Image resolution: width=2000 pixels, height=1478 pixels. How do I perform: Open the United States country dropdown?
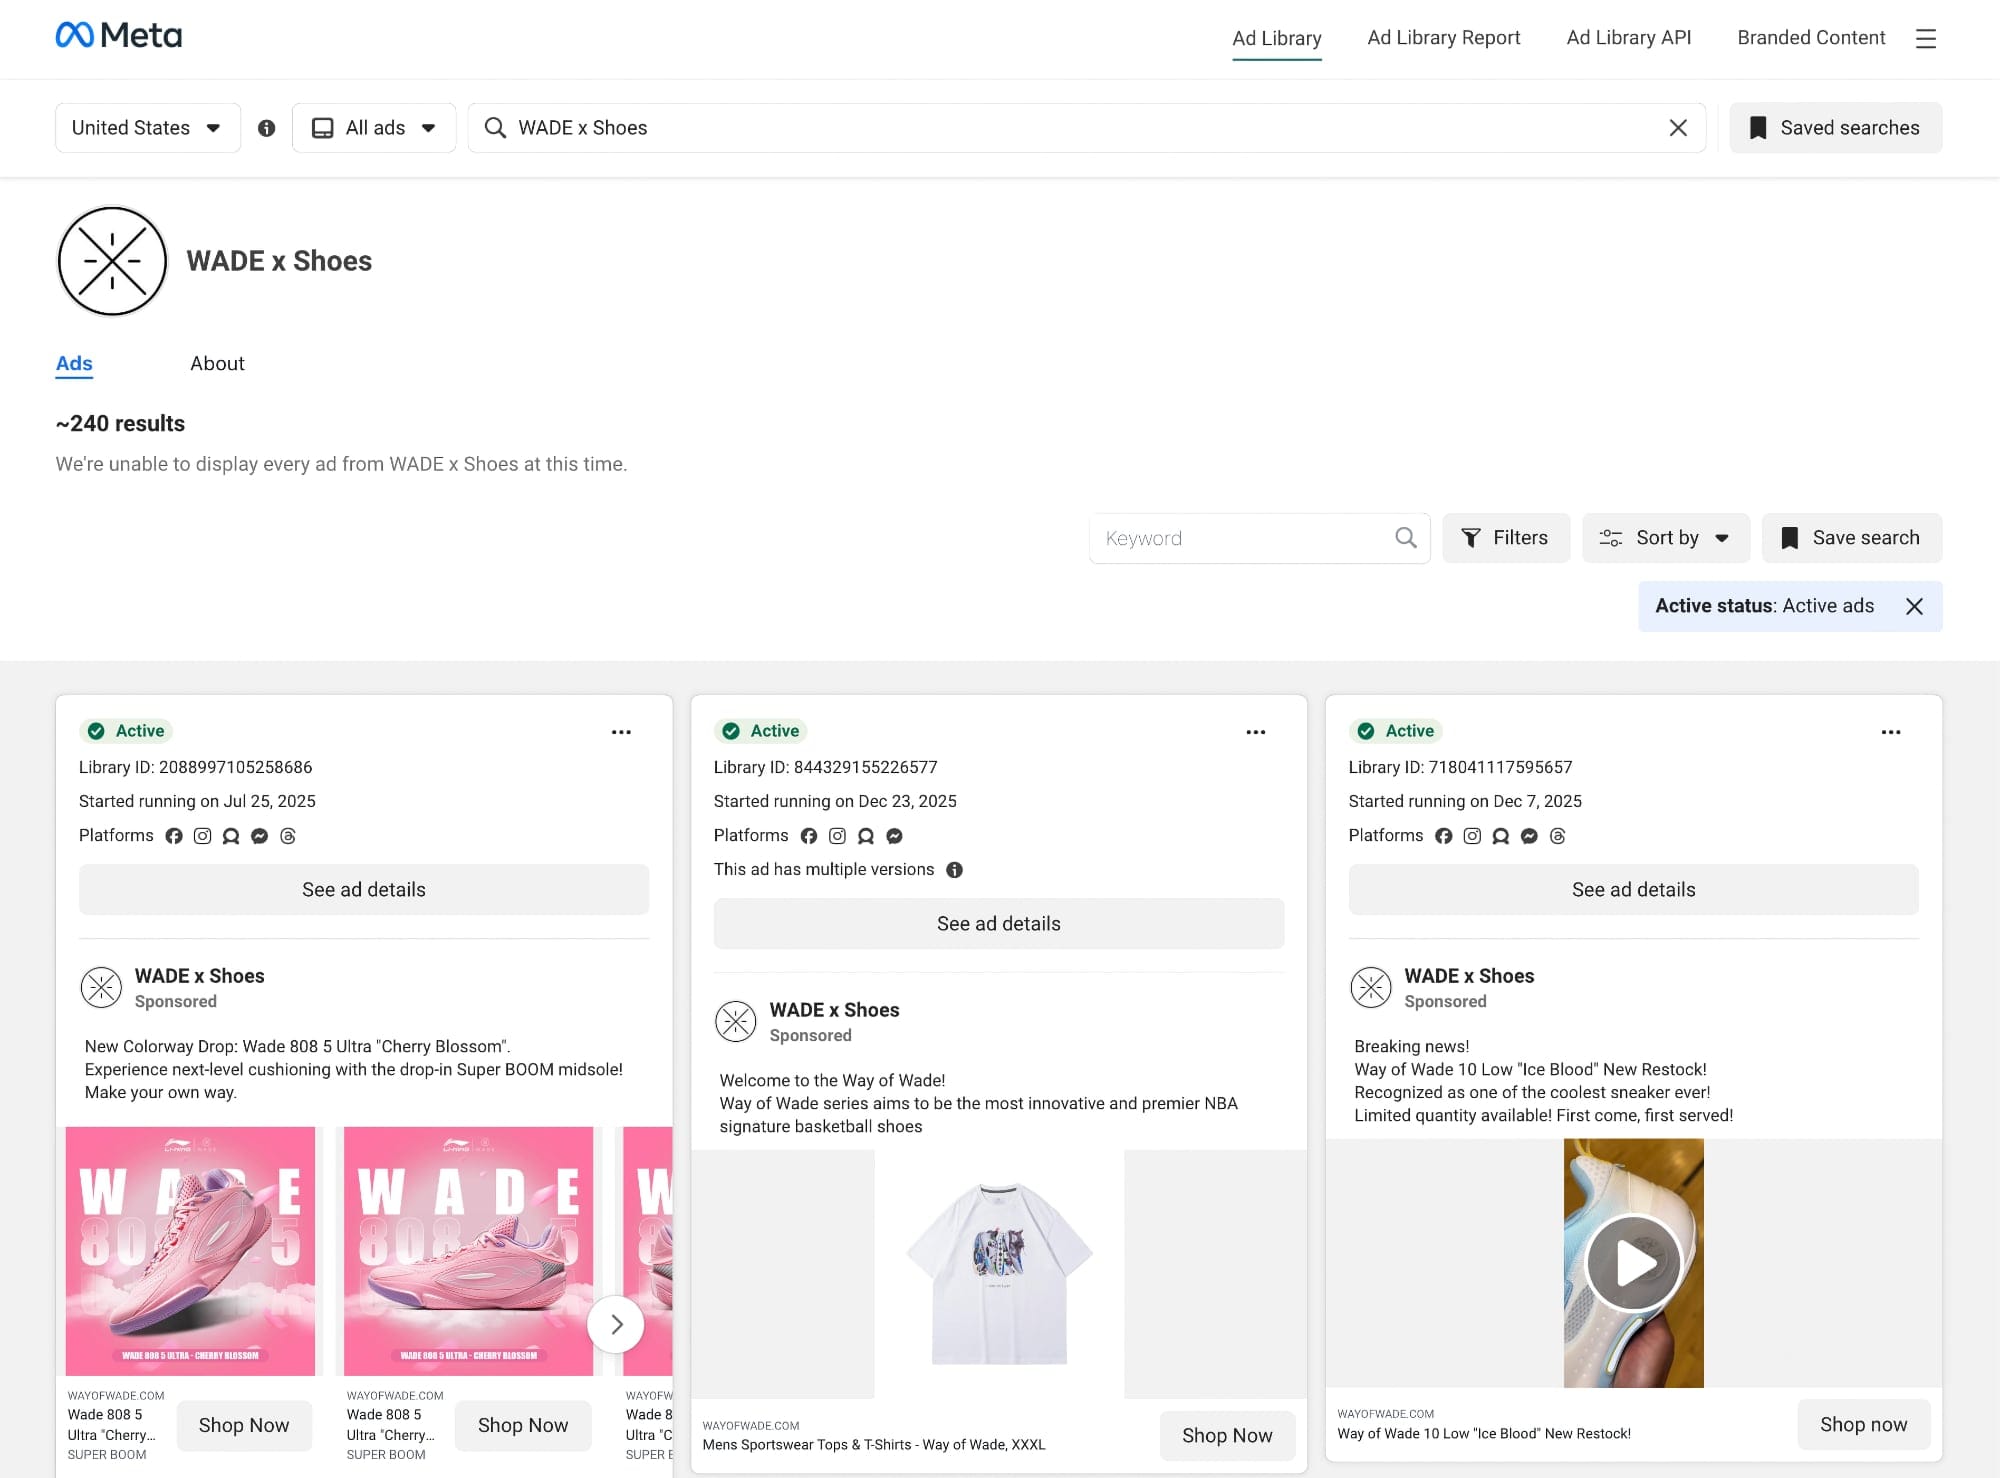pyautogui.click(x=146, y=127)
